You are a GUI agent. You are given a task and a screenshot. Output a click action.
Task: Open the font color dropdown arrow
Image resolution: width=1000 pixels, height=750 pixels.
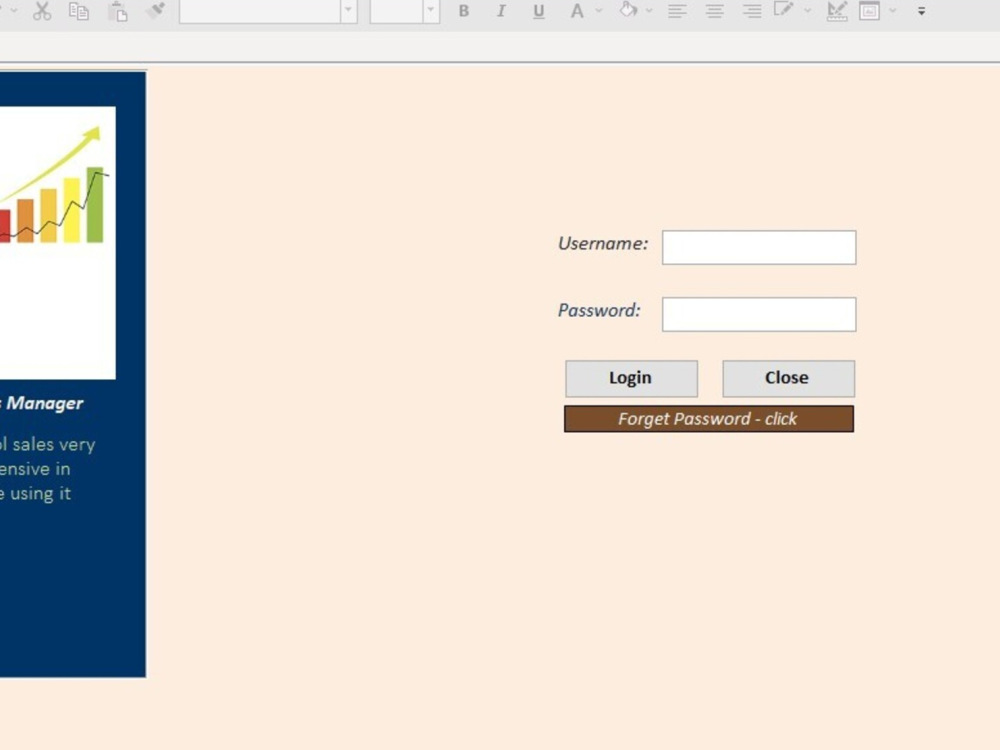click(598, 11)
